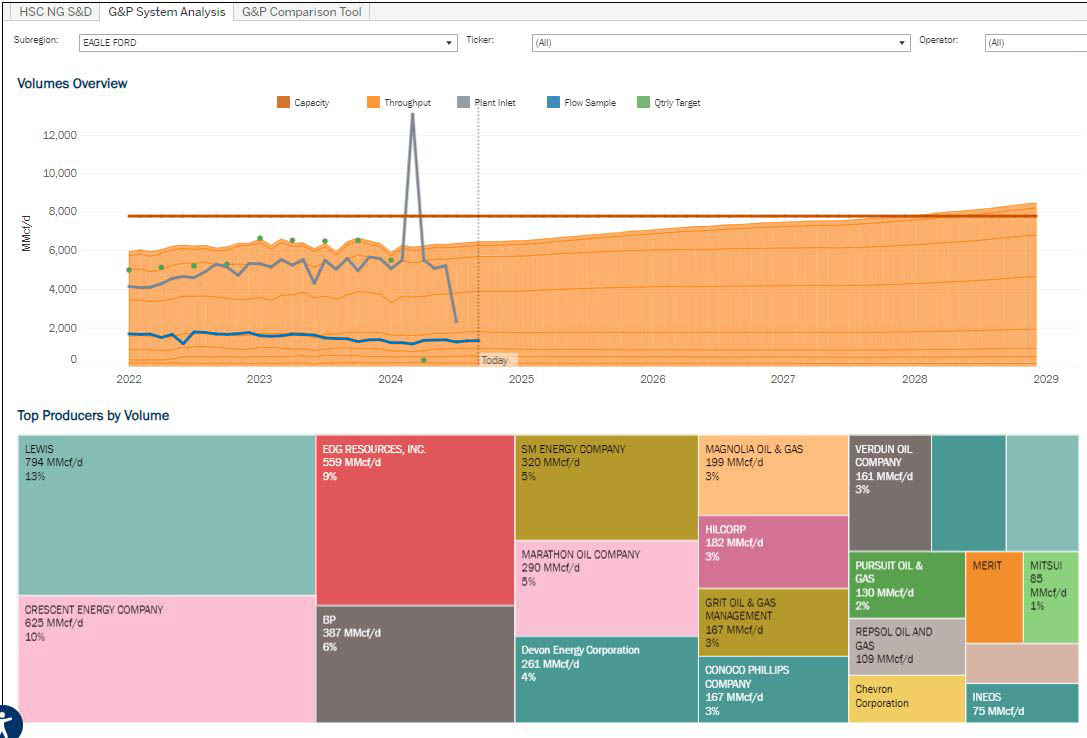Select the MERIT treemap tile
Image resolution: width=1087 pixels, height=738 pixels.
pyautogui.click(x=994, y=597)
